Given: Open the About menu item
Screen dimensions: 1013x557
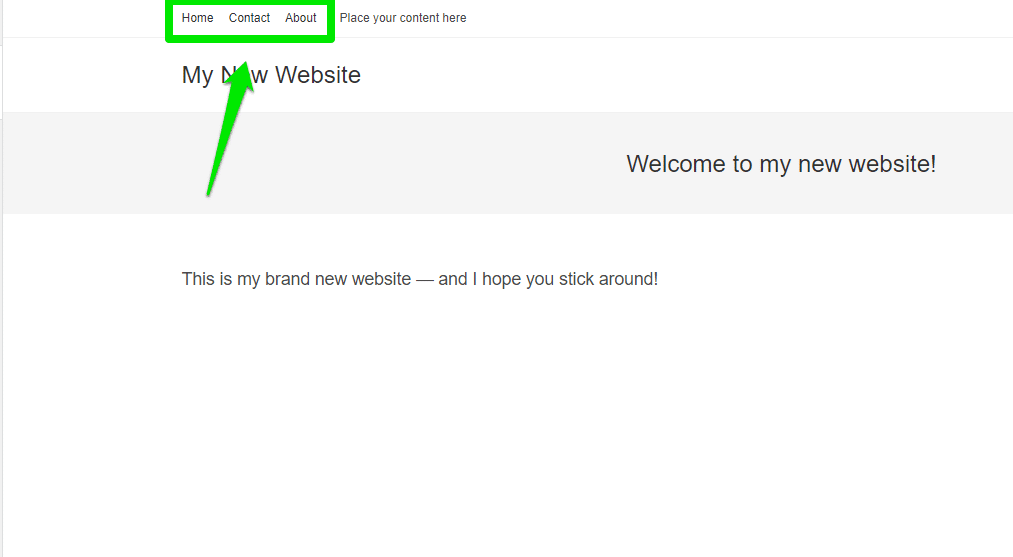Looking at the screenshot, I should point(300,18).
